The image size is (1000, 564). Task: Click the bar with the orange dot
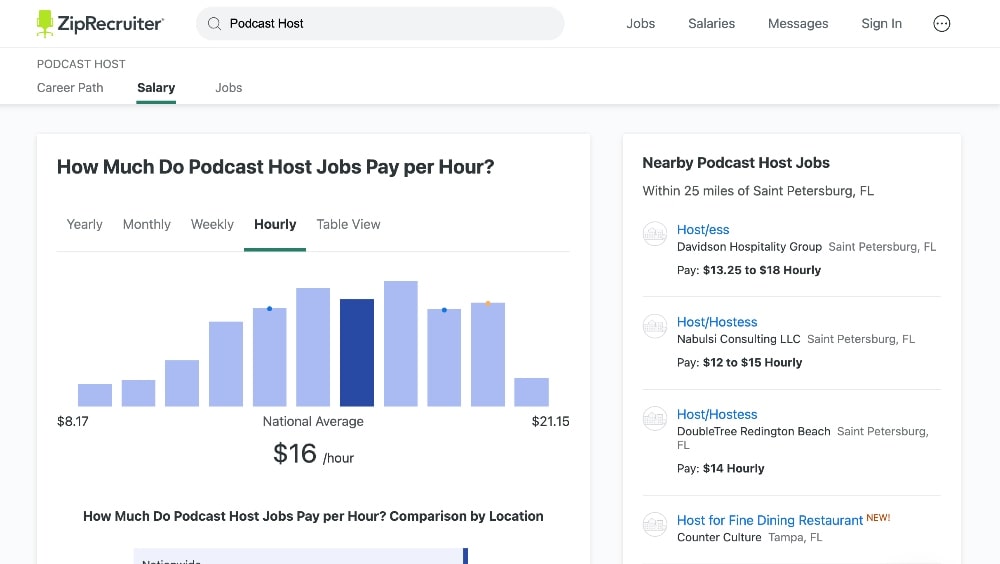[488, 355]
